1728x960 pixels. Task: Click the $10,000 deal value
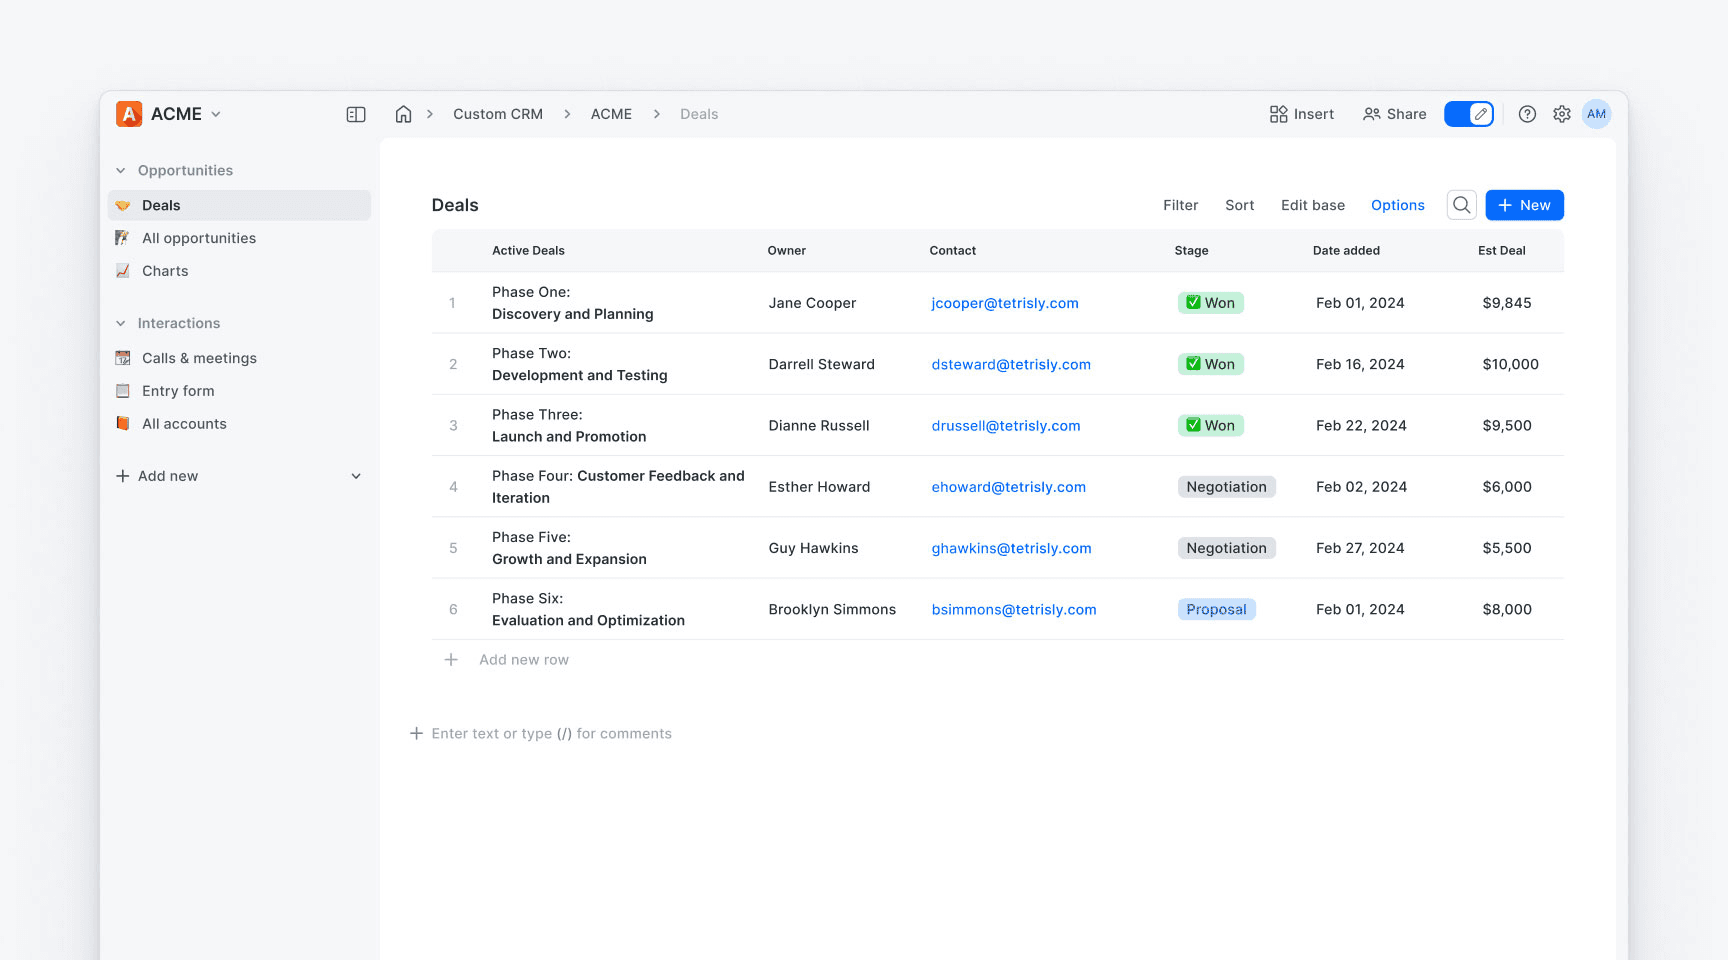(x=1510, y=364)
